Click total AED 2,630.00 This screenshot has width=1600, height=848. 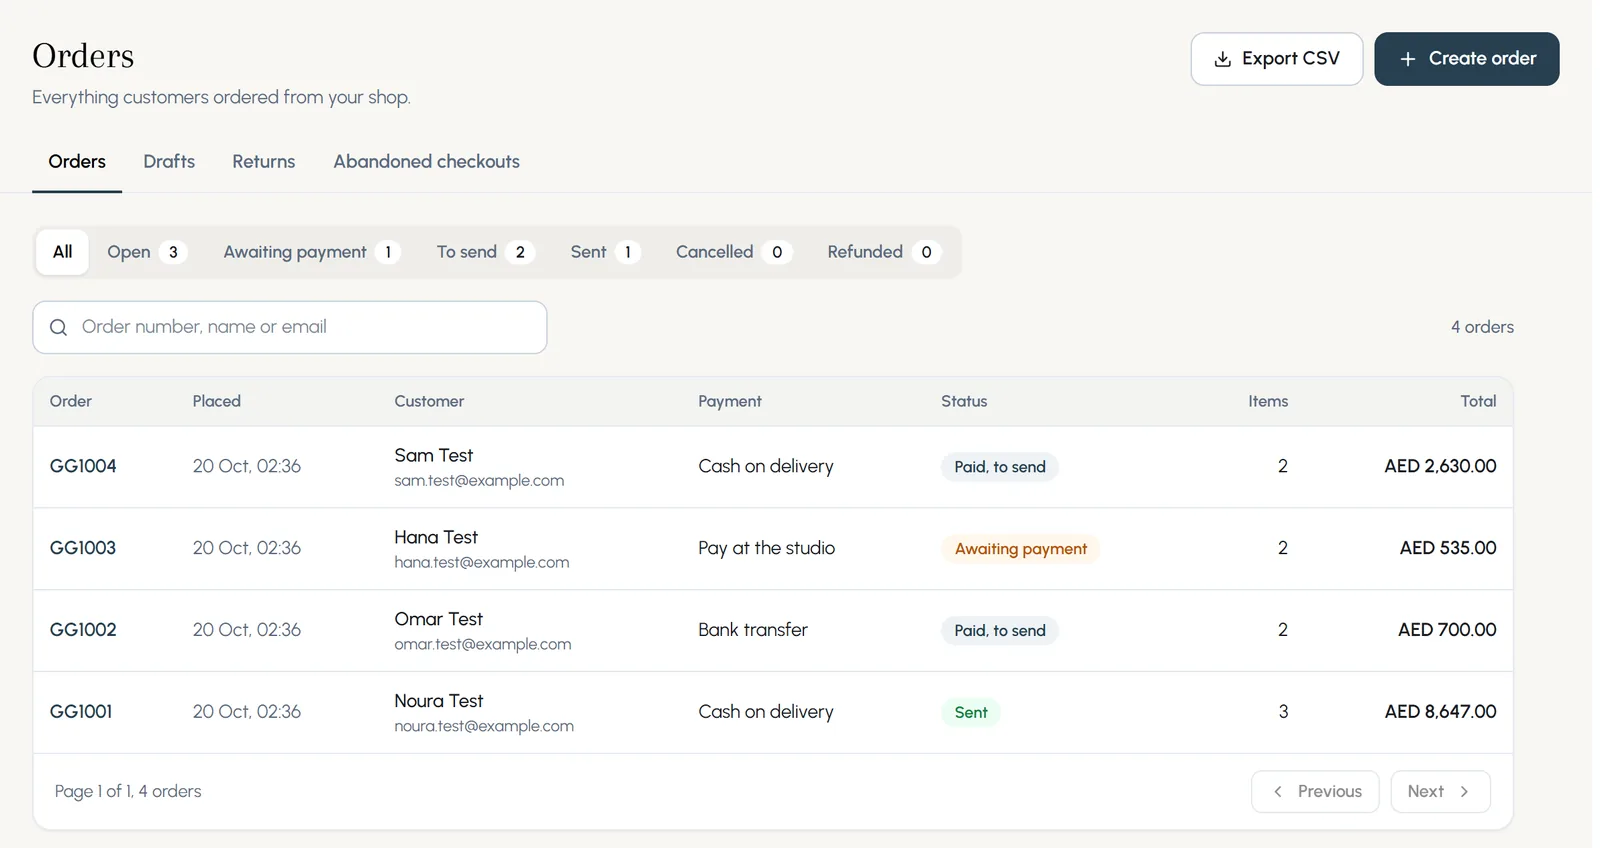pos(1440,466)
